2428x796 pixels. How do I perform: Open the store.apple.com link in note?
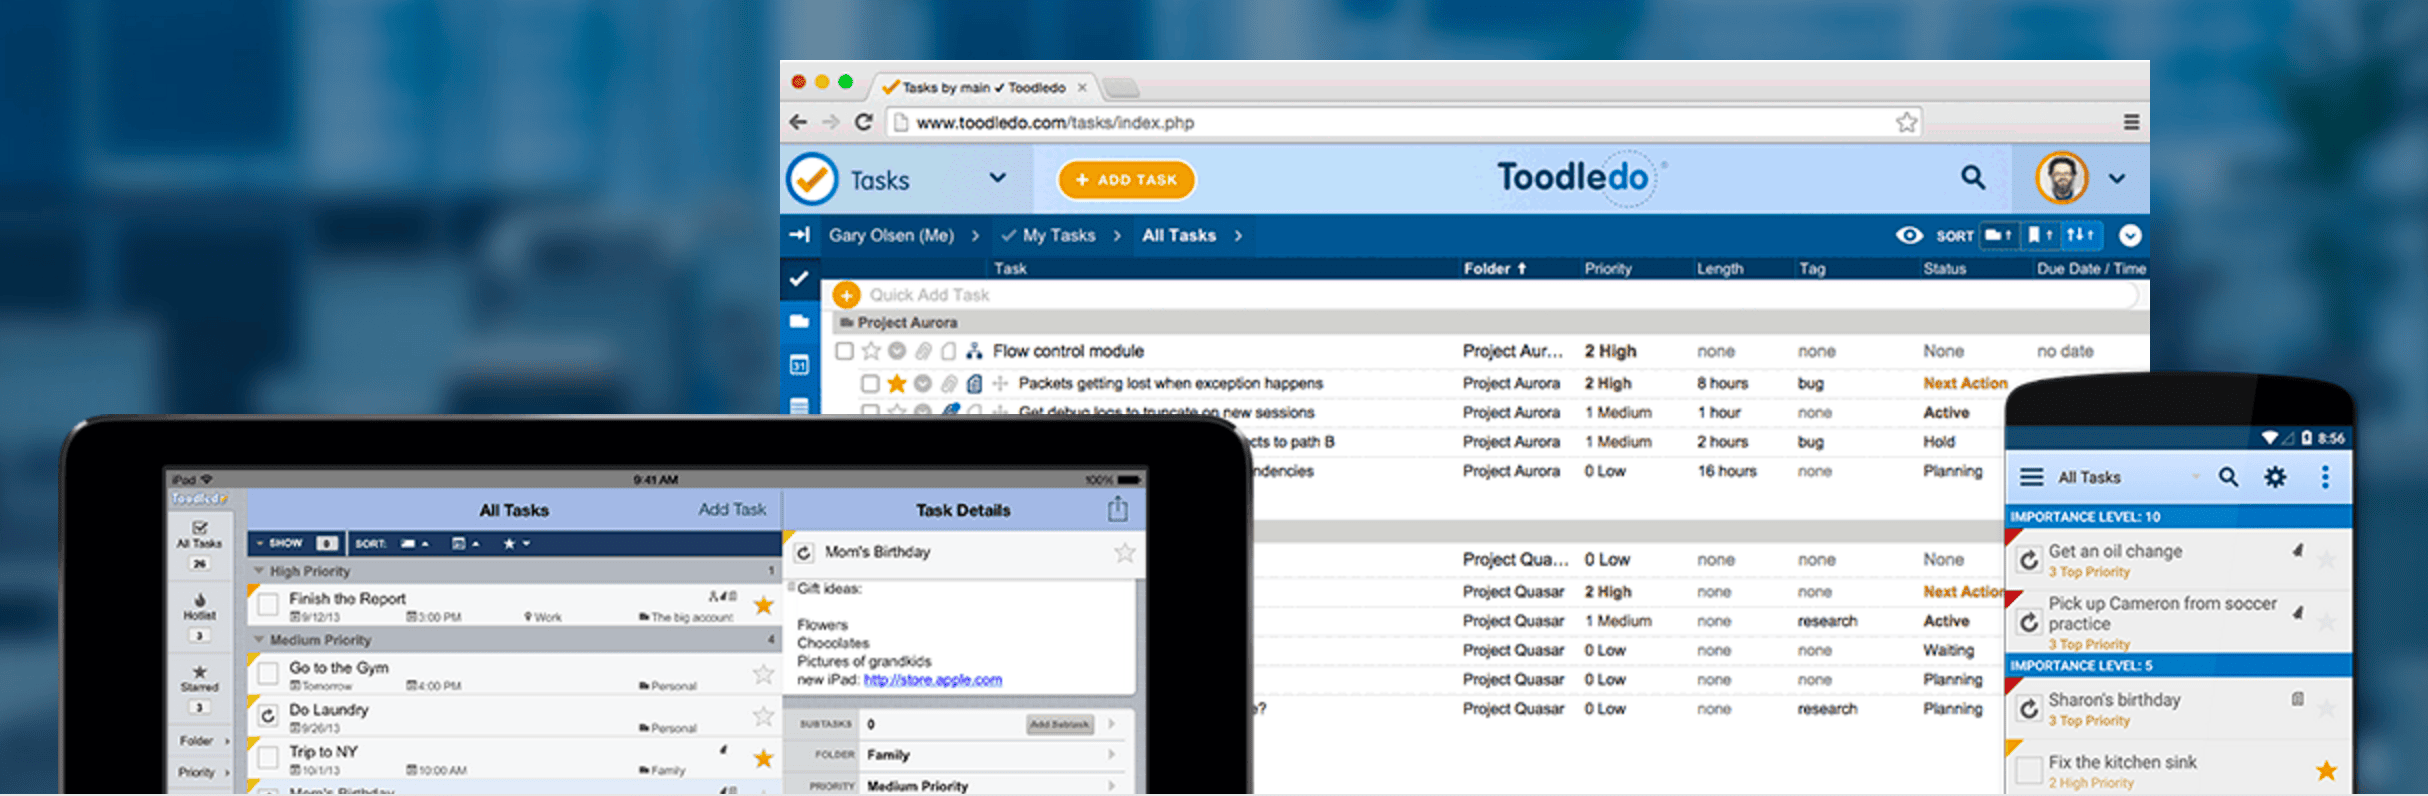click(x=932, y=680)
